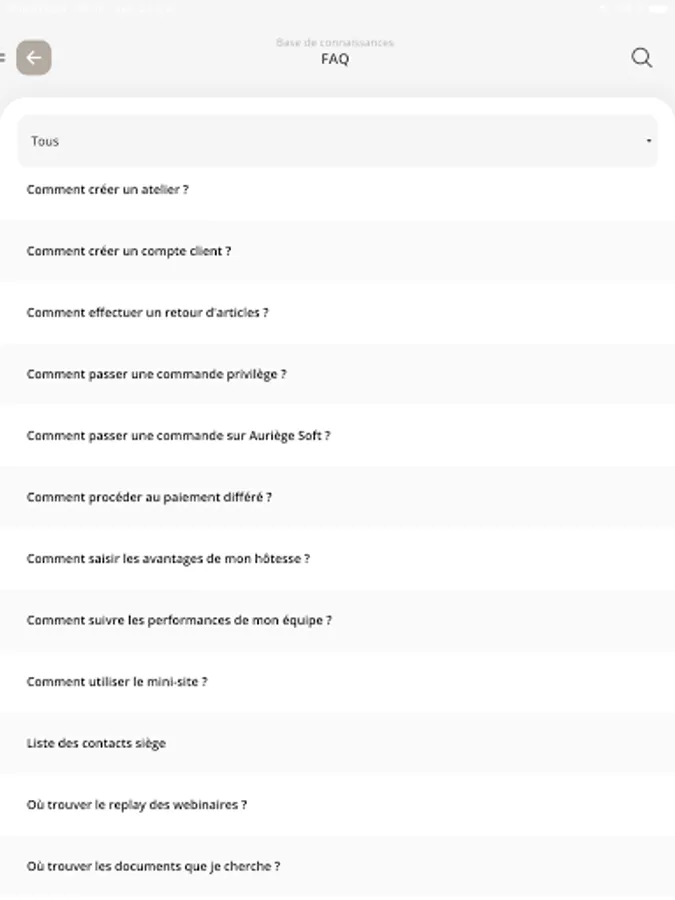
Task: Click the menu handle left of back button
Action: point(3,58)
